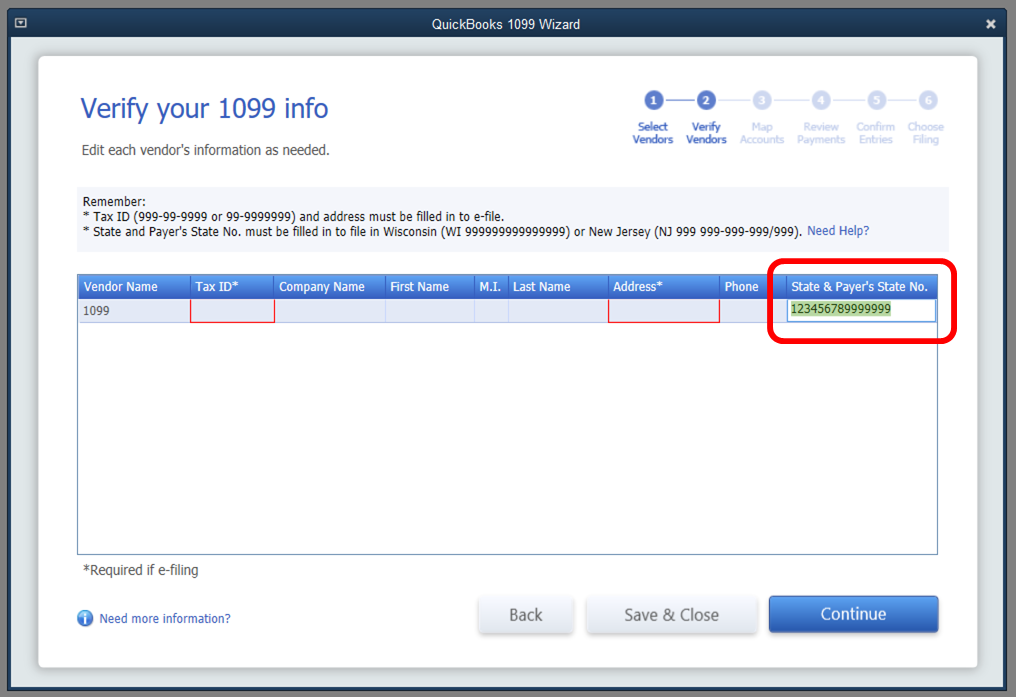Image resolution: width=1016 pixels, height=697 pixels.
Task: Click First Name cell for vendor 1099
Action: [x=430, y=311]
